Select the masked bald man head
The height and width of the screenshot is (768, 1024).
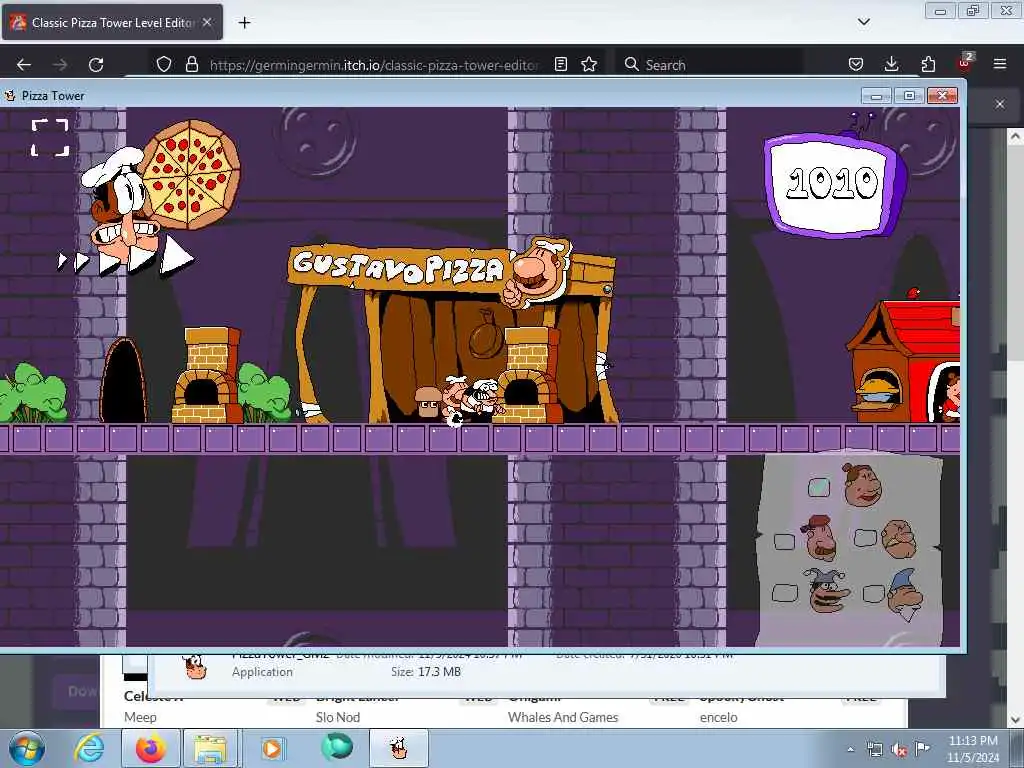[899, 539]
